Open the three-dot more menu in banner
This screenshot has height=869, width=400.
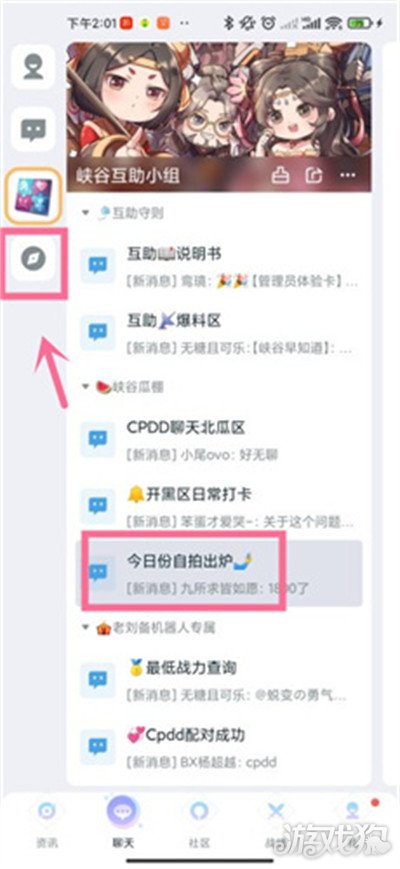(348, 176)
